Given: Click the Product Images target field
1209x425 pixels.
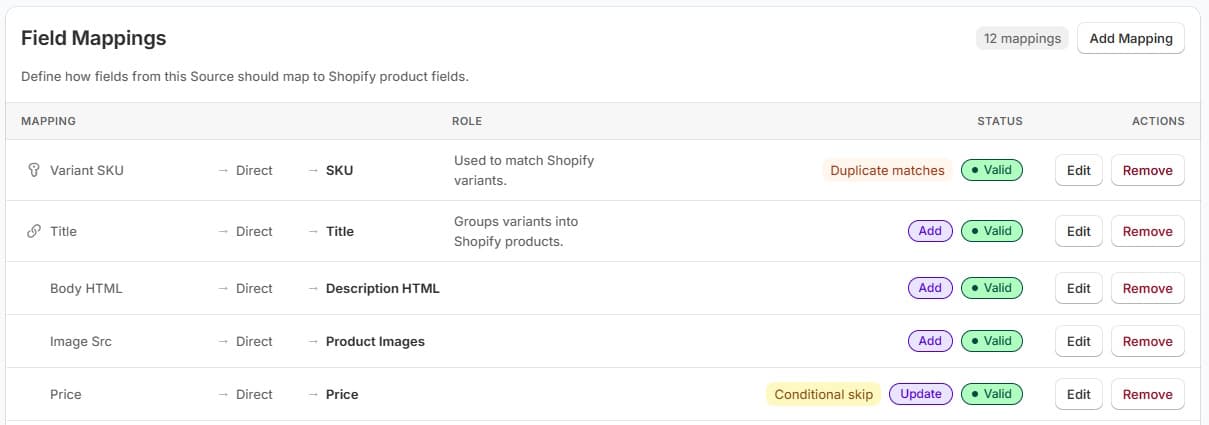Looking at the screenshot, I should click(x=375, y=341).
